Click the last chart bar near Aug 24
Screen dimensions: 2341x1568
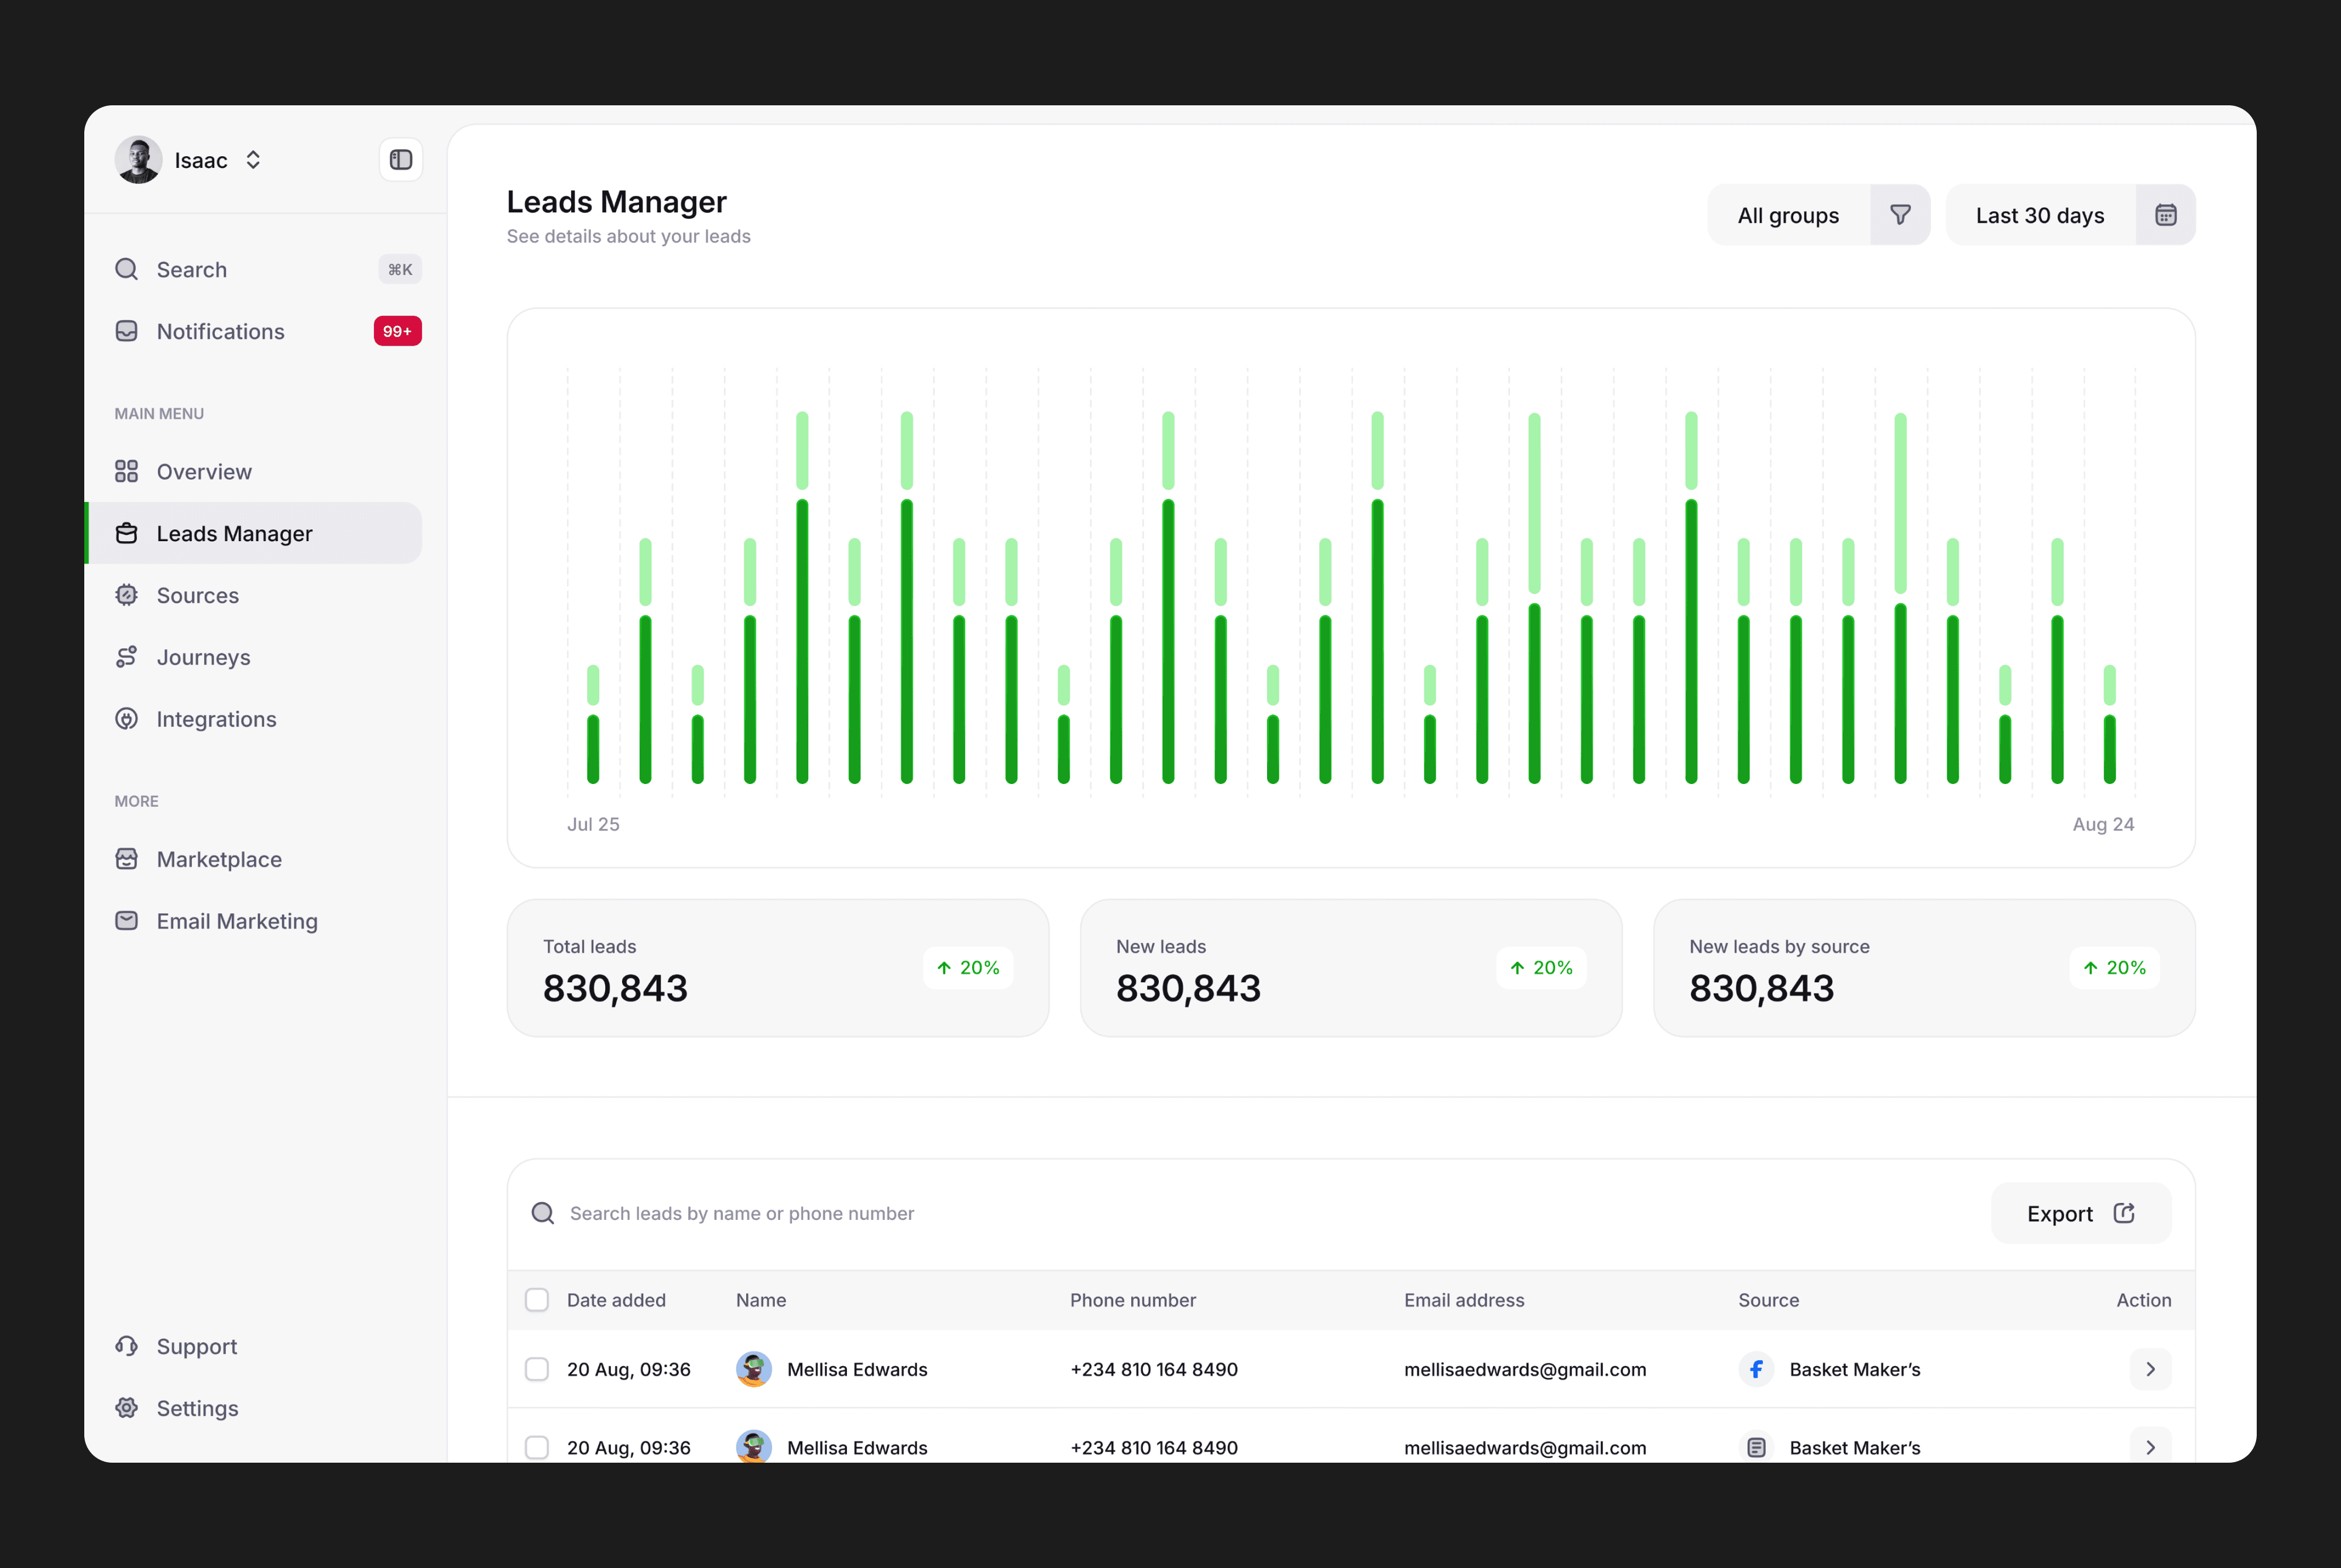[x=2109, y=724]
